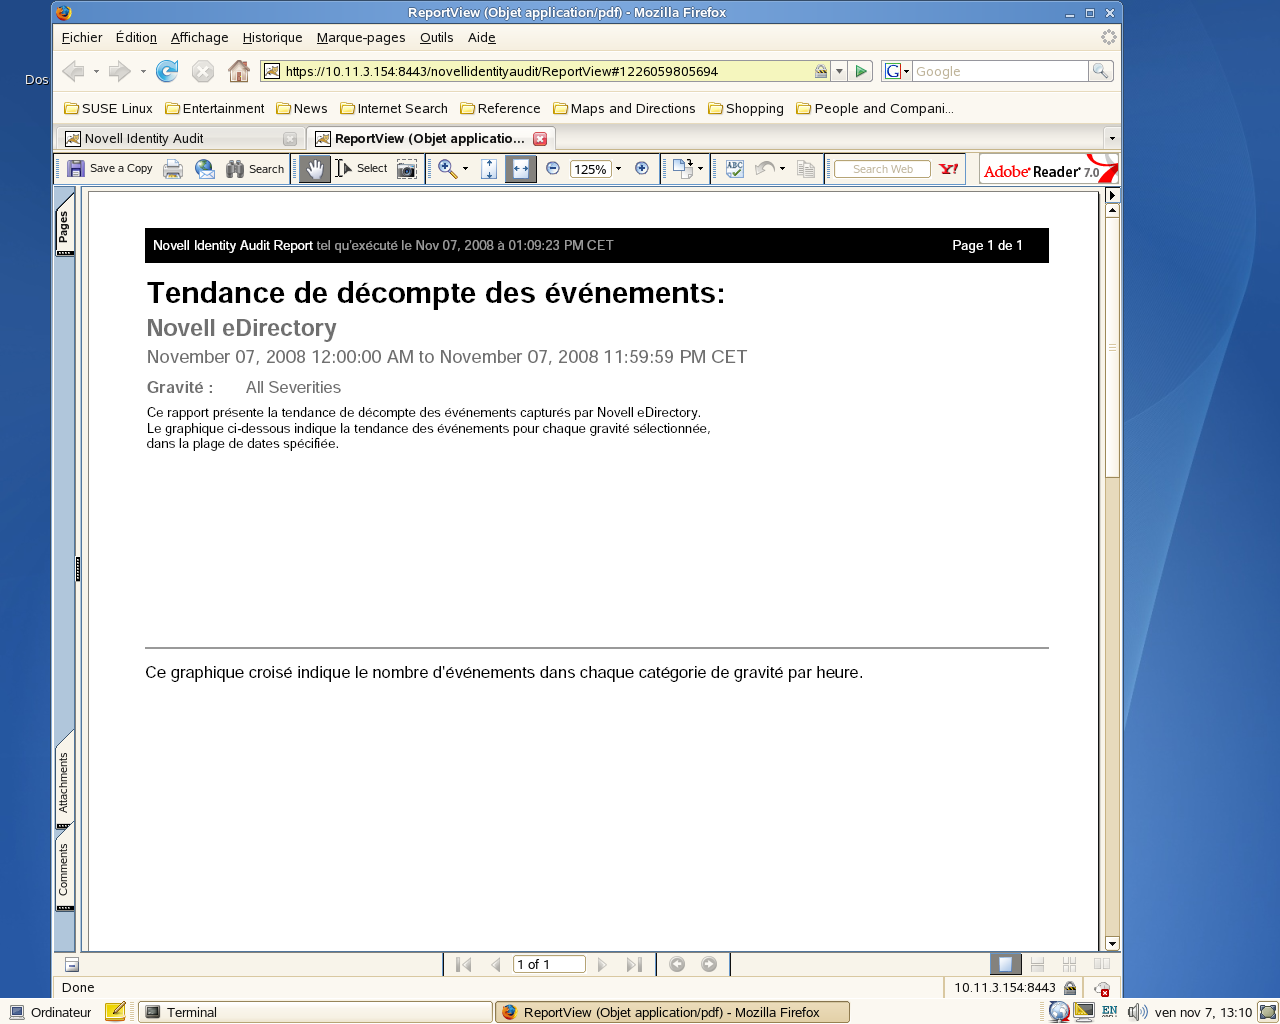The width and height of the screenshot is (1280, 1024).
Task: Open the Outils menu
Action: point(436,38)
